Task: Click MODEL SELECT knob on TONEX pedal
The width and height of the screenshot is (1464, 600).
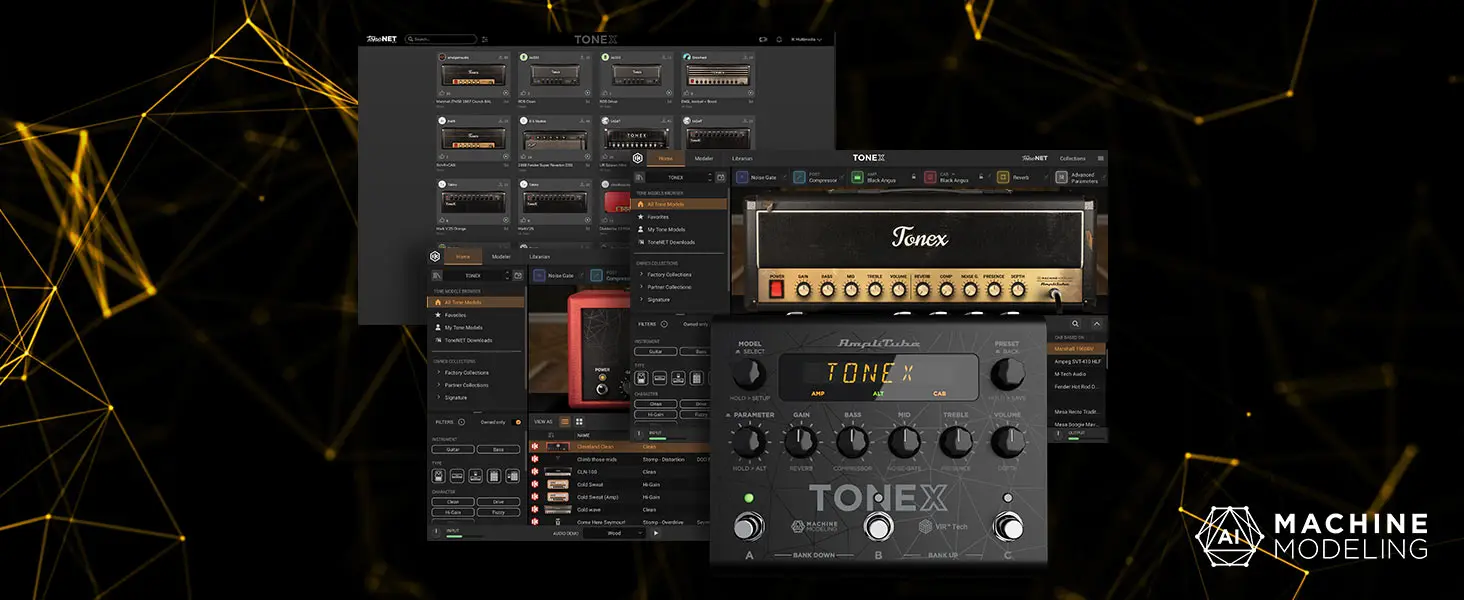Action: coord(750,374)
